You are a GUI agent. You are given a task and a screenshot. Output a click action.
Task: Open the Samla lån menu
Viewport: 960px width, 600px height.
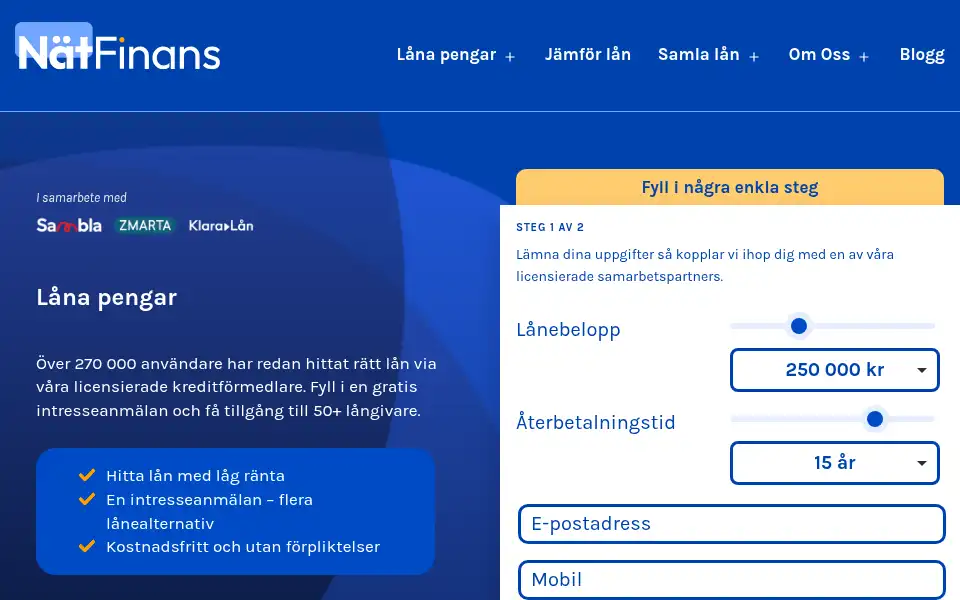tap(699, 54)
